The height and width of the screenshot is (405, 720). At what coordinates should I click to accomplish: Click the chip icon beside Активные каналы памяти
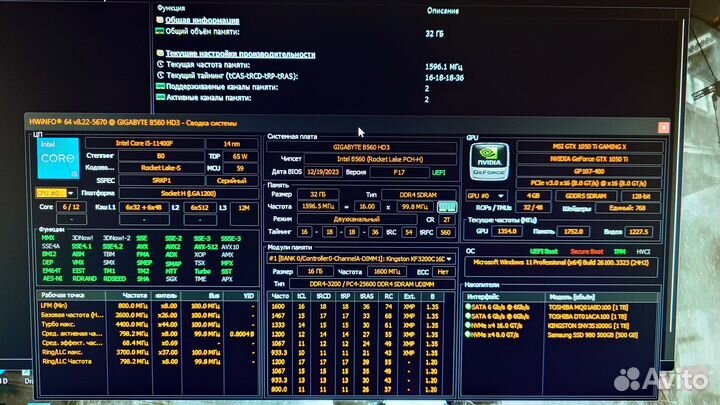coord(160,97)
